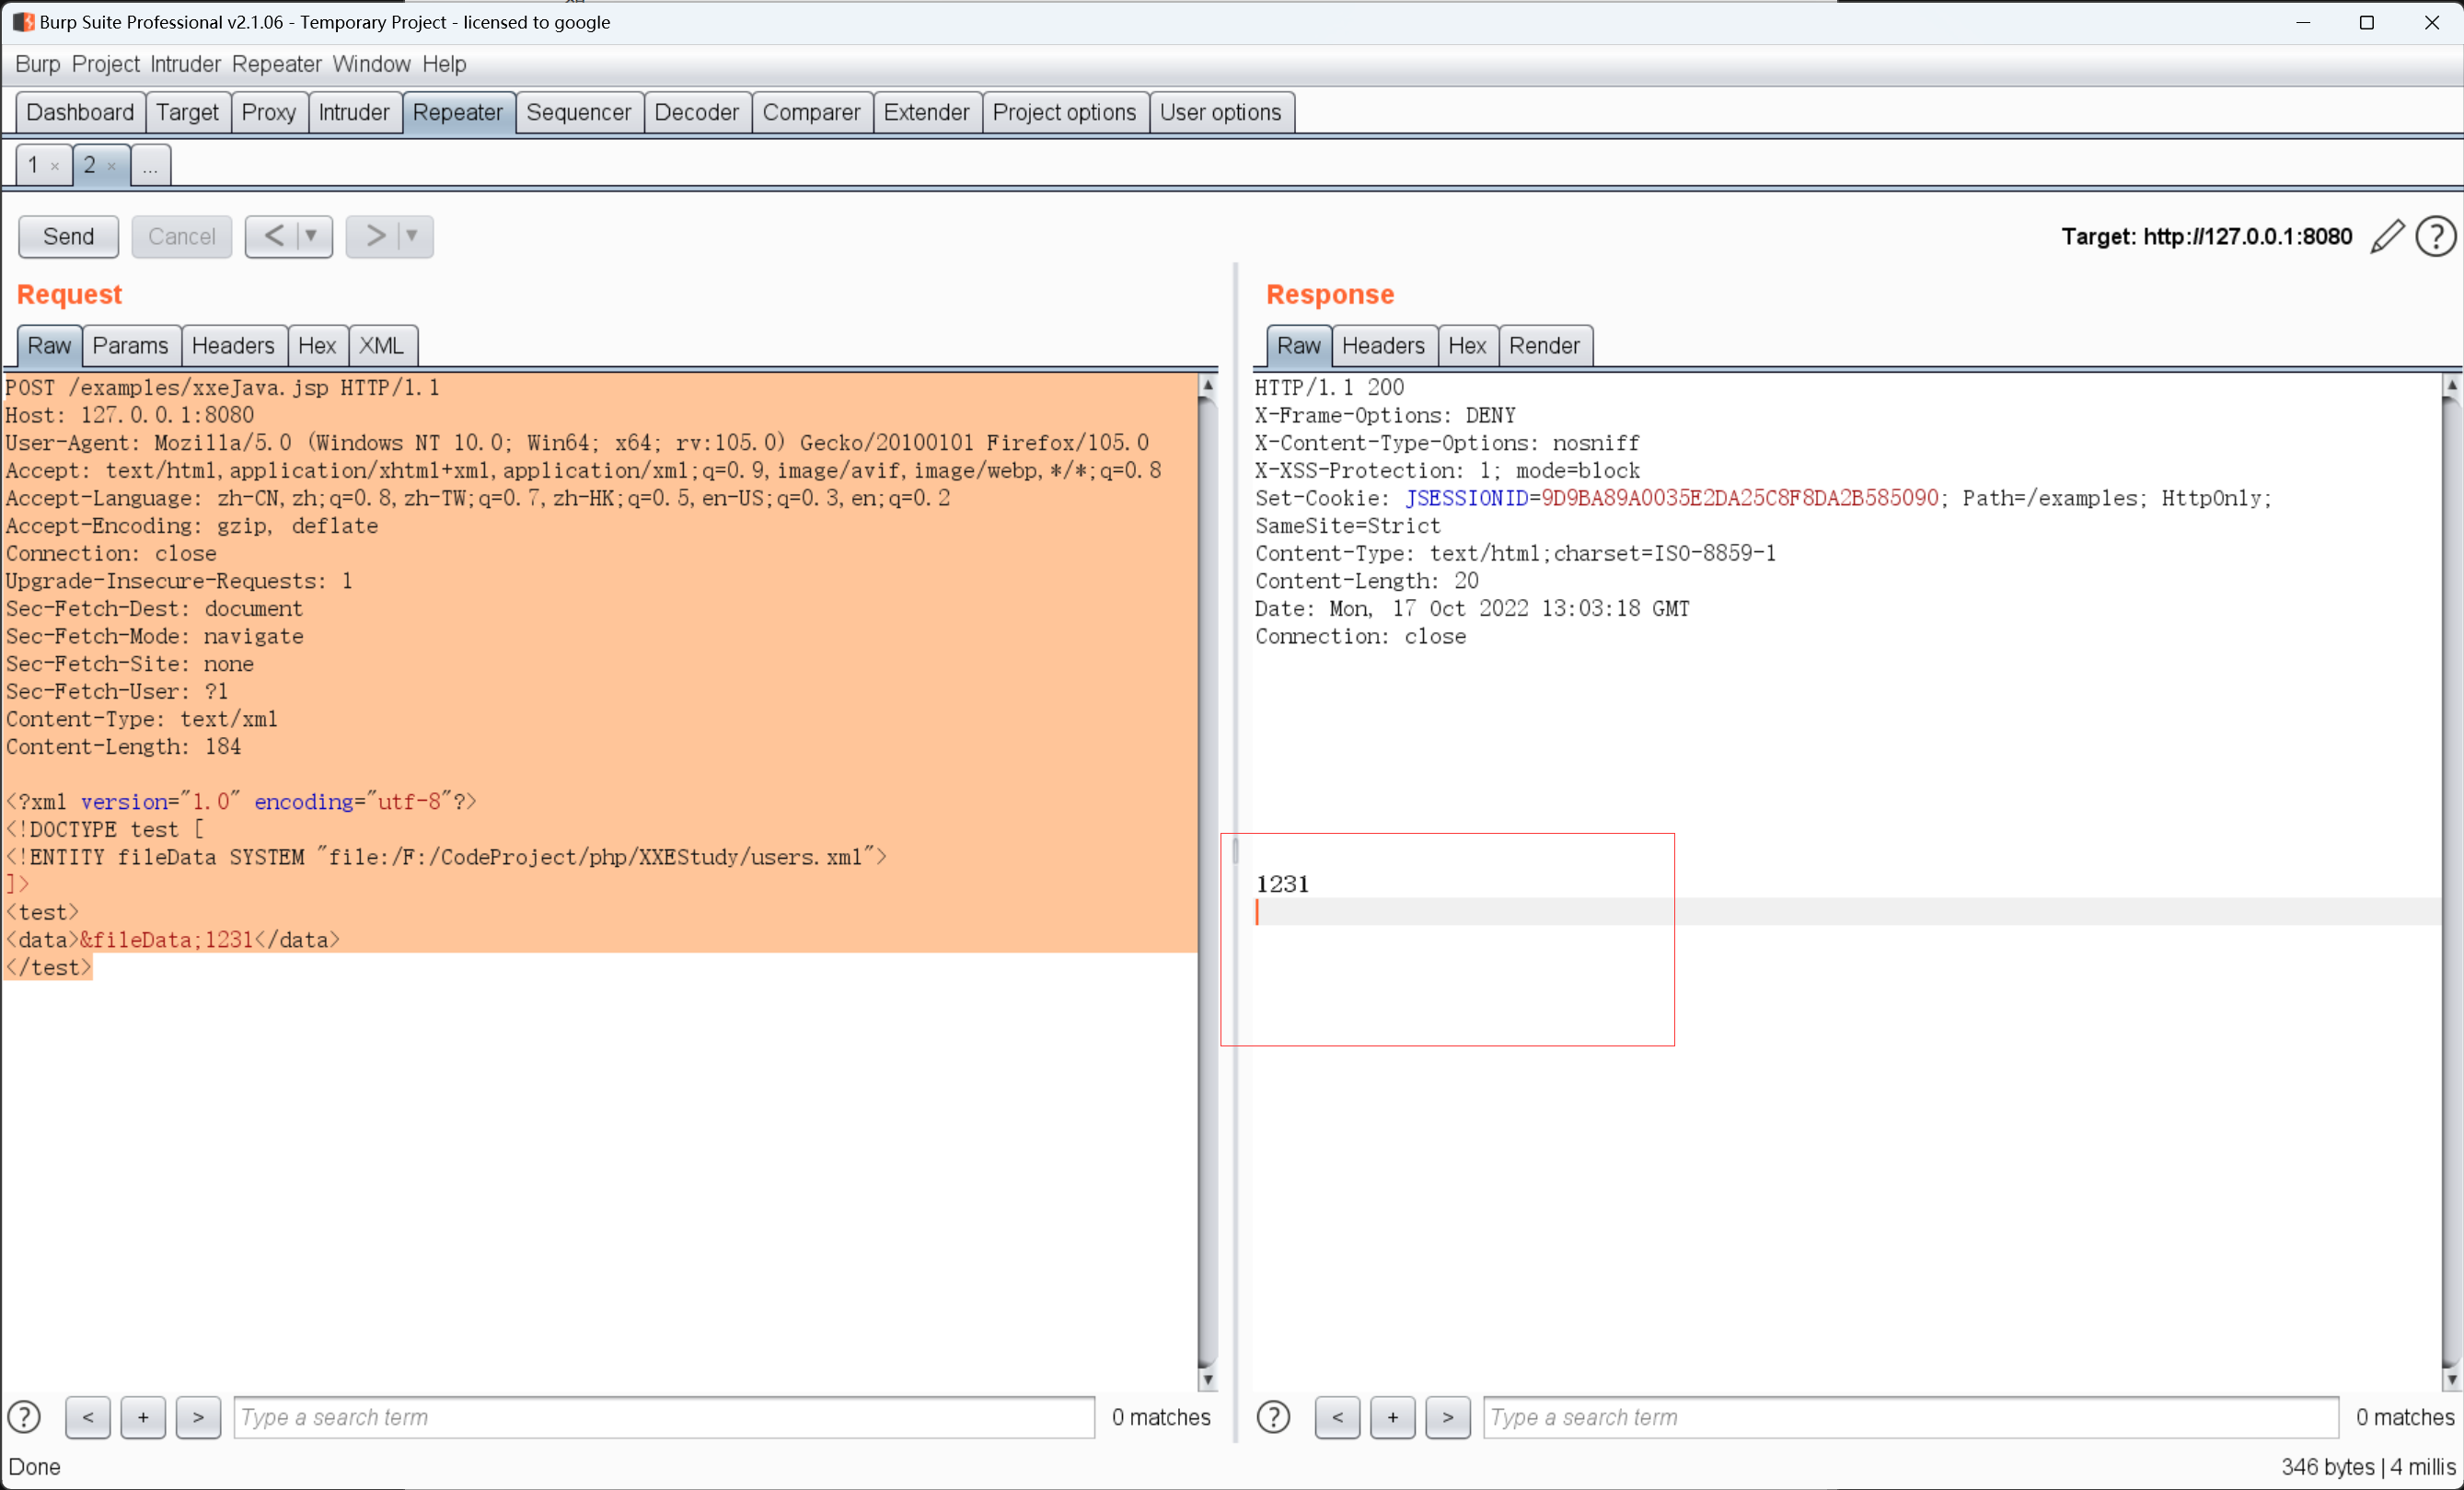2464x1490 pixels.
Task: Open the Burp menu
Action: tap(38, 64)
